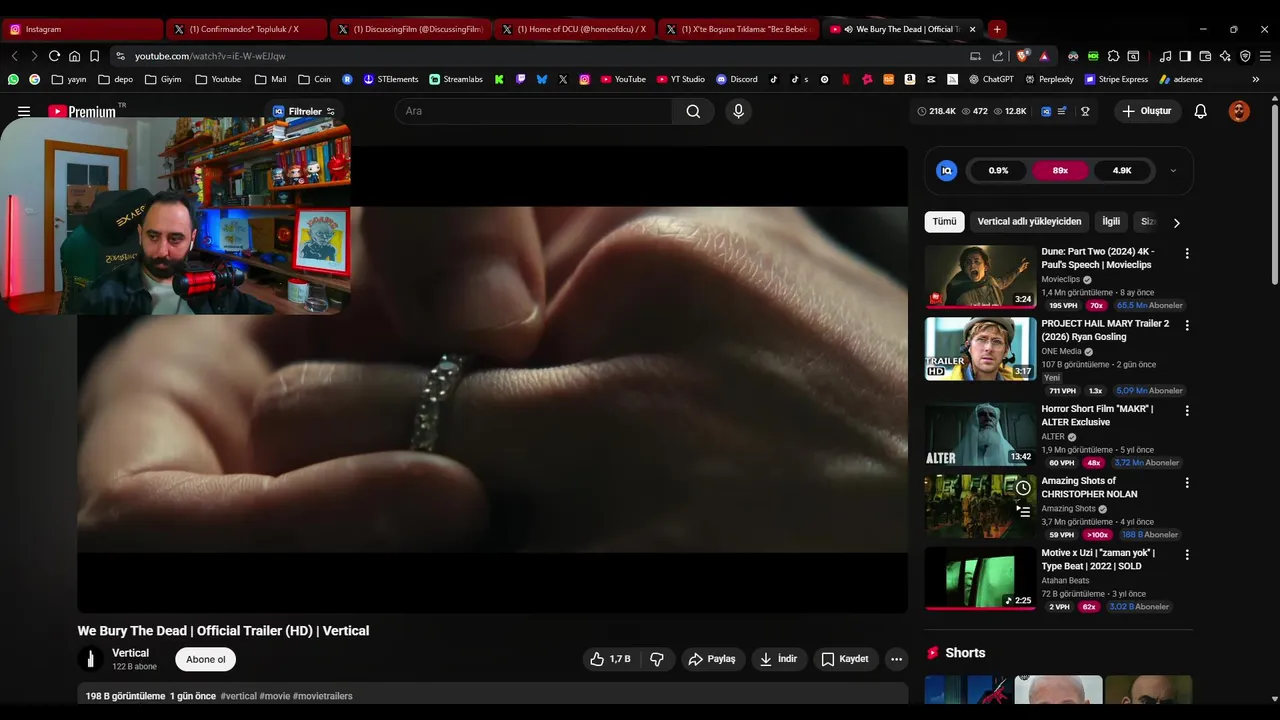This screenshot has width=1280, height=720.
Task: Switch to the DiscussingFilm X tab
Action: tap(410, 29)
